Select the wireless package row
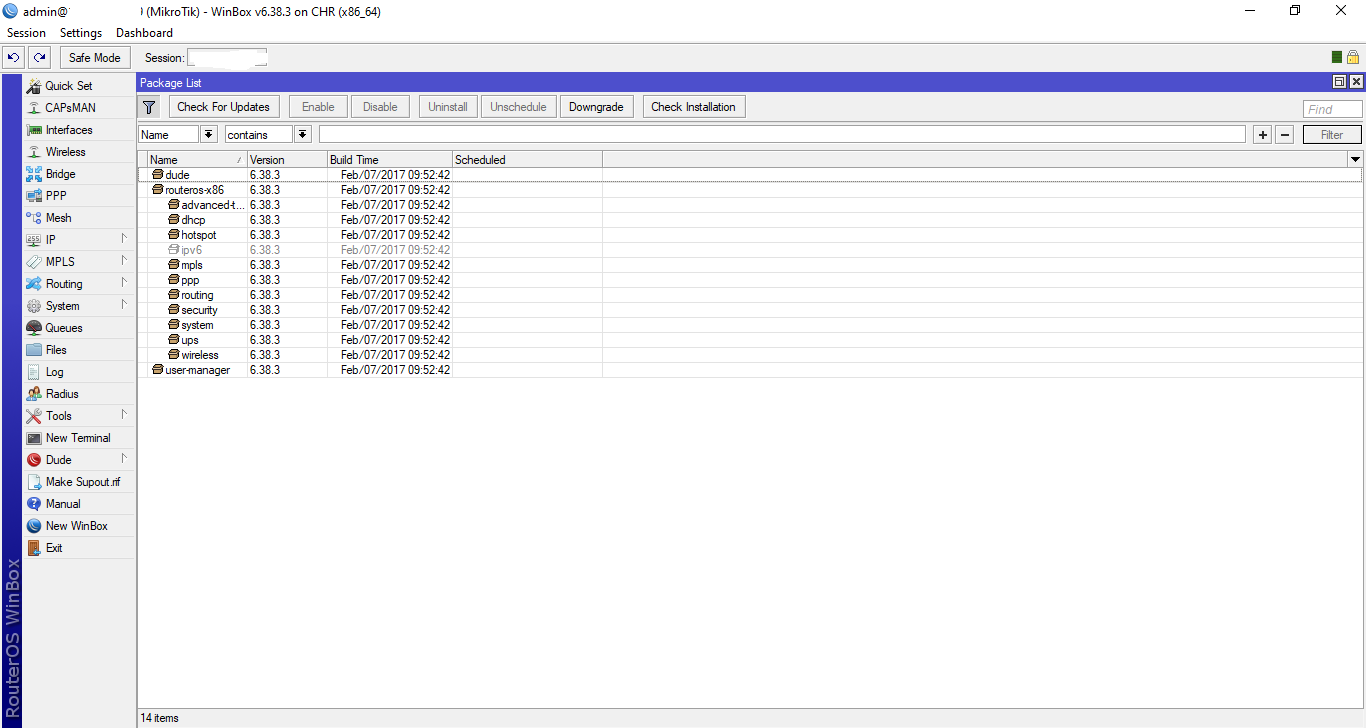The image size is (1366, 728). 750,355
